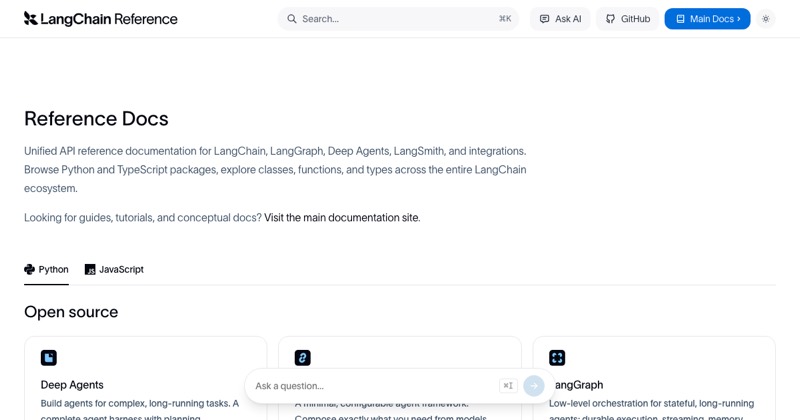This screenshot has height=420, width=800.
Task: Click the Python logo icon
Action: (x=30, y=269)
